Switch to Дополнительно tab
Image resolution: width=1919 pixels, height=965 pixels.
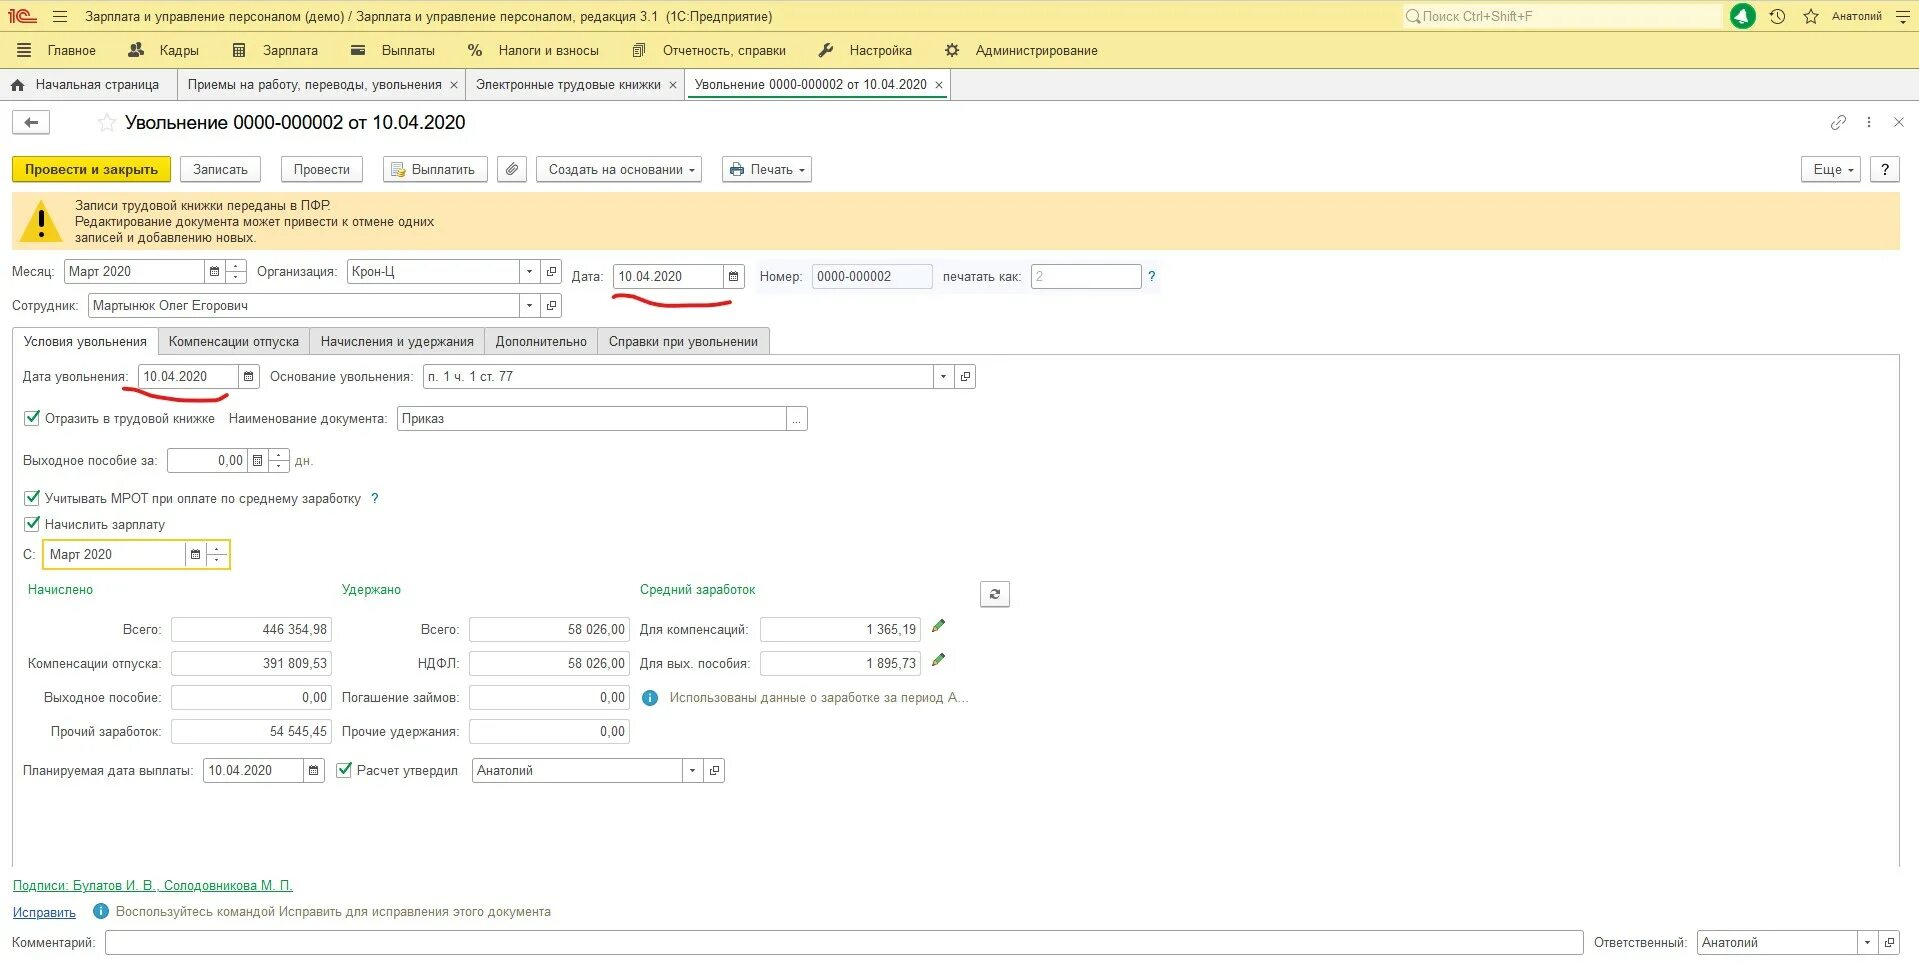(541, 341)
